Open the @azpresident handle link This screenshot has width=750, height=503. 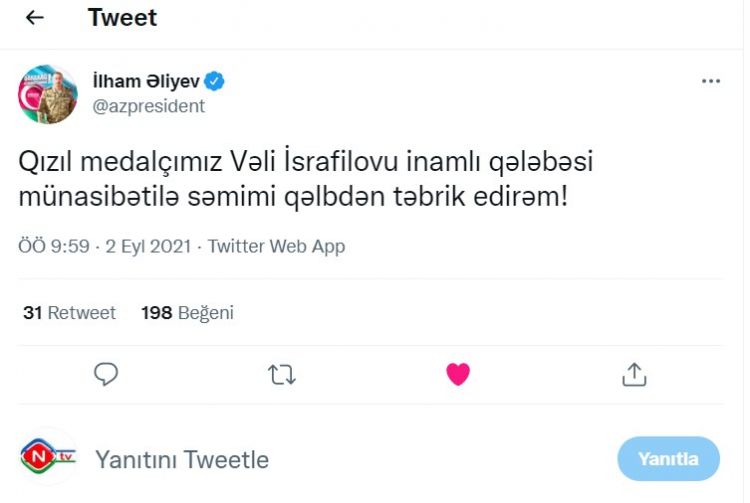[x=148, y=106]
